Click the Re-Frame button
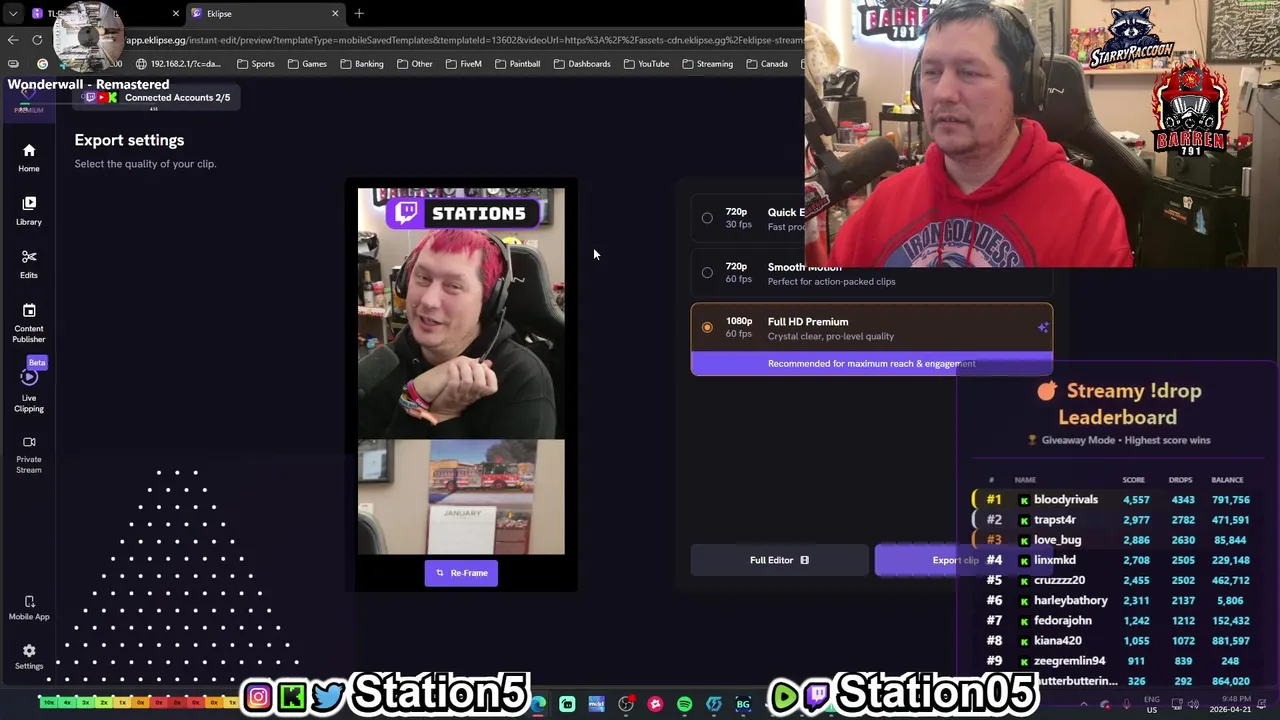This screenshot has height=720, width=1280. coord(461,573)
